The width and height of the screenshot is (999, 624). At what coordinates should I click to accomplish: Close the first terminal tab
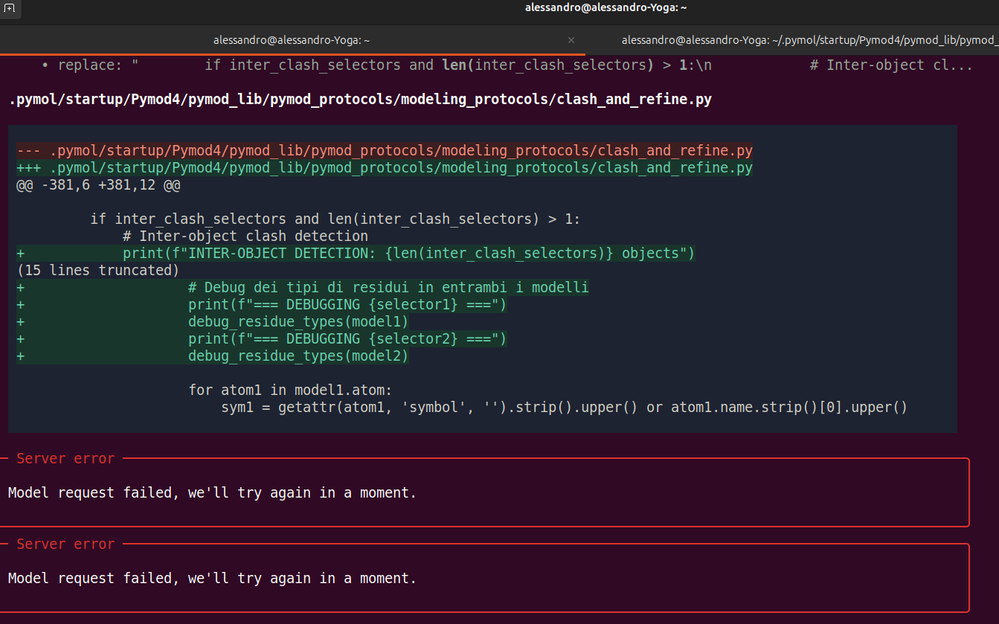571,41
